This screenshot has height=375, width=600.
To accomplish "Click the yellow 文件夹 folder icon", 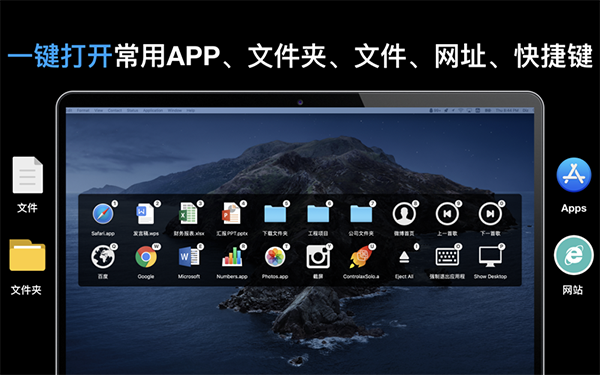I will (x=27, y=255).
